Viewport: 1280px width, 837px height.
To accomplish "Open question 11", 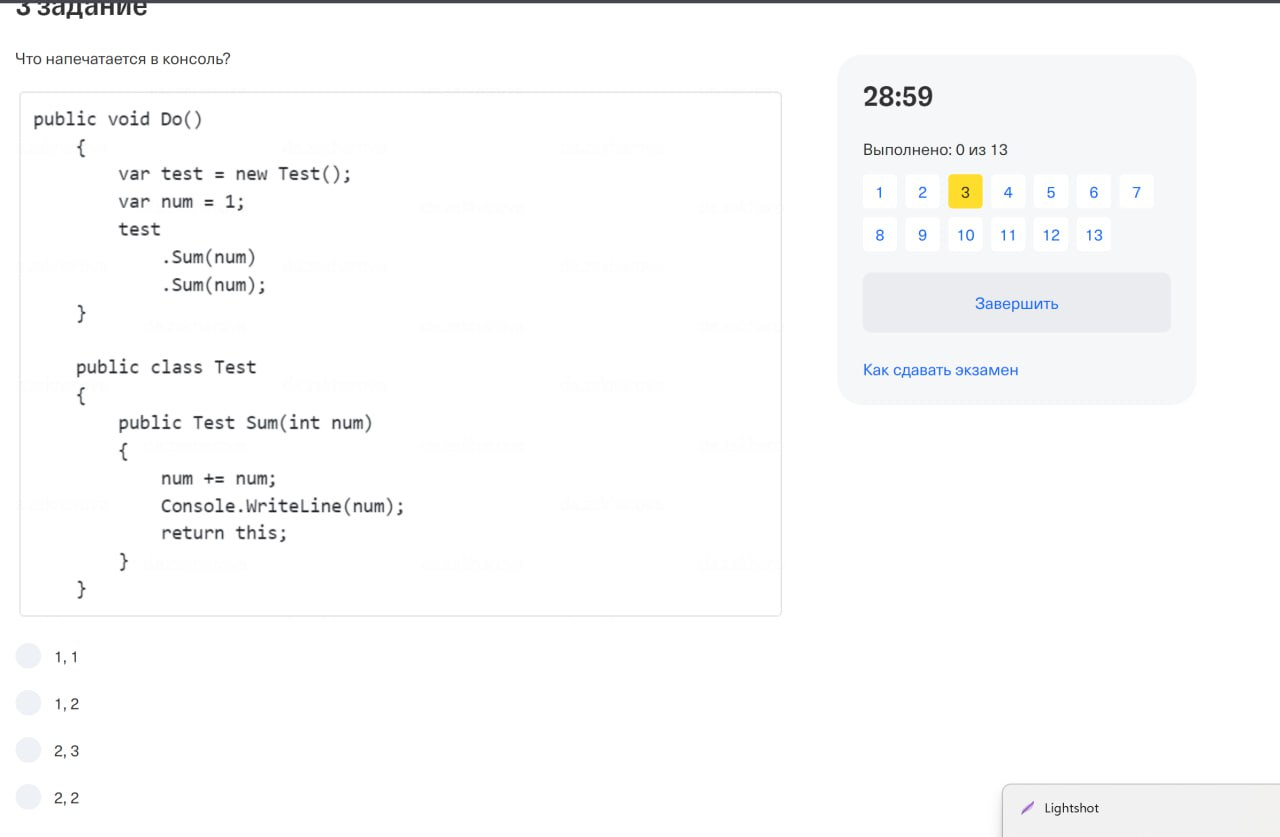I will click(x=1008, y=235).
